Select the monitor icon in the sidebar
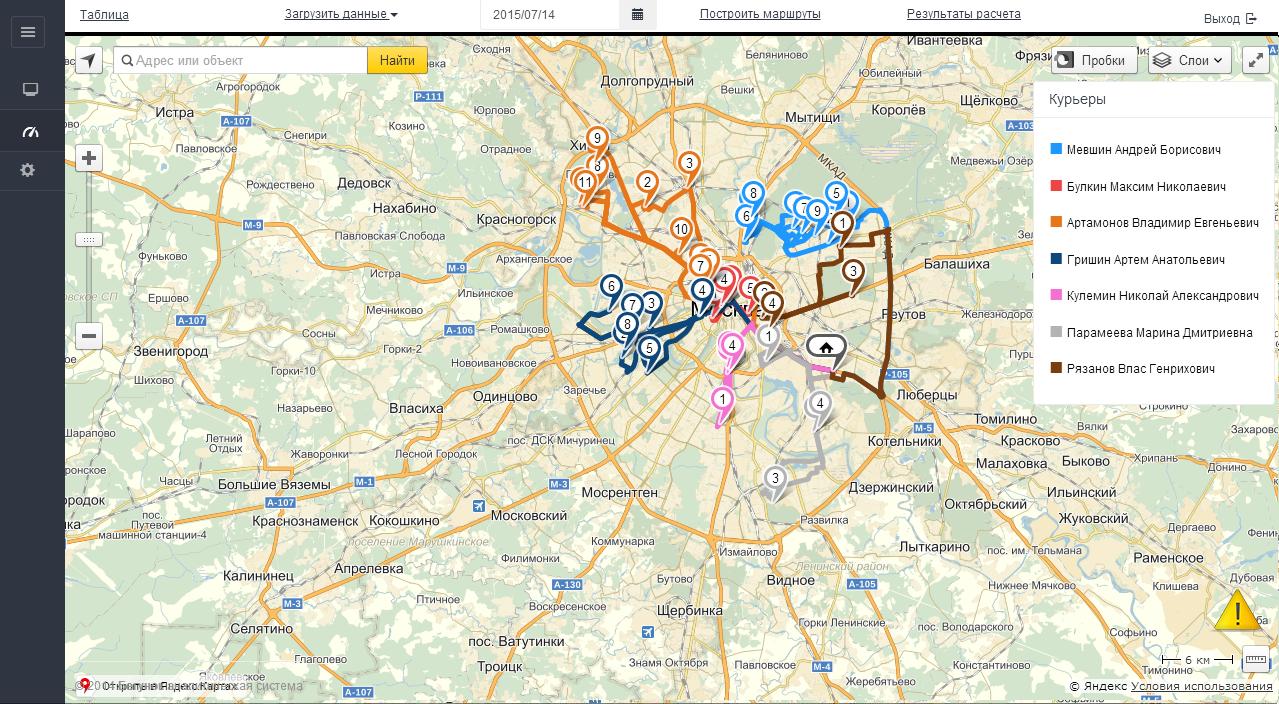 pos(30,90)
